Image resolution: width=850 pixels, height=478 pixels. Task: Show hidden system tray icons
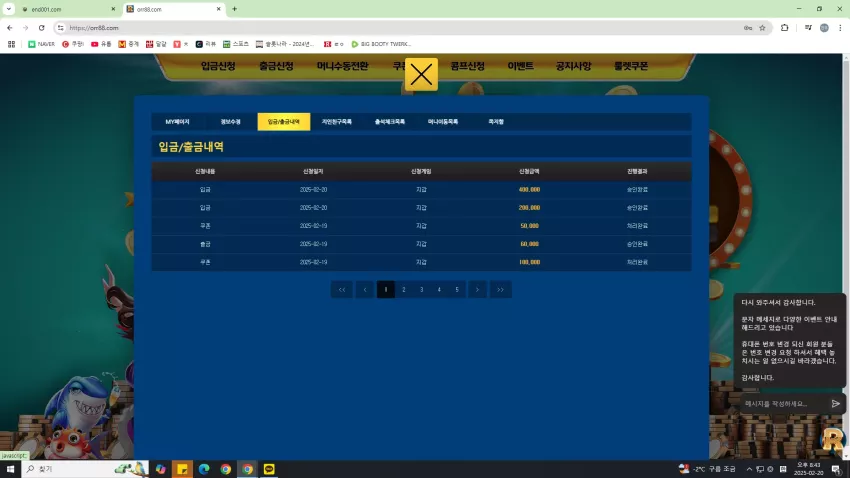[x=749, y=469]
